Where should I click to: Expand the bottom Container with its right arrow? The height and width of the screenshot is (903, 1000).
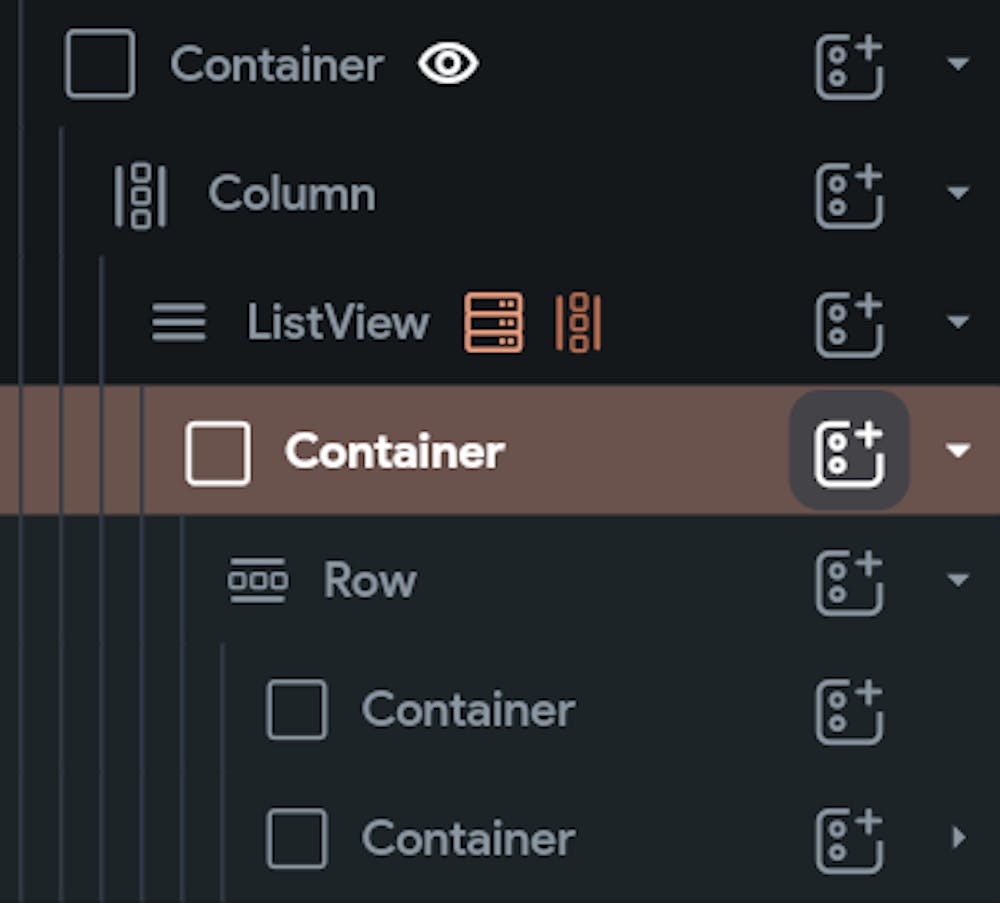[x=958, y=838]
